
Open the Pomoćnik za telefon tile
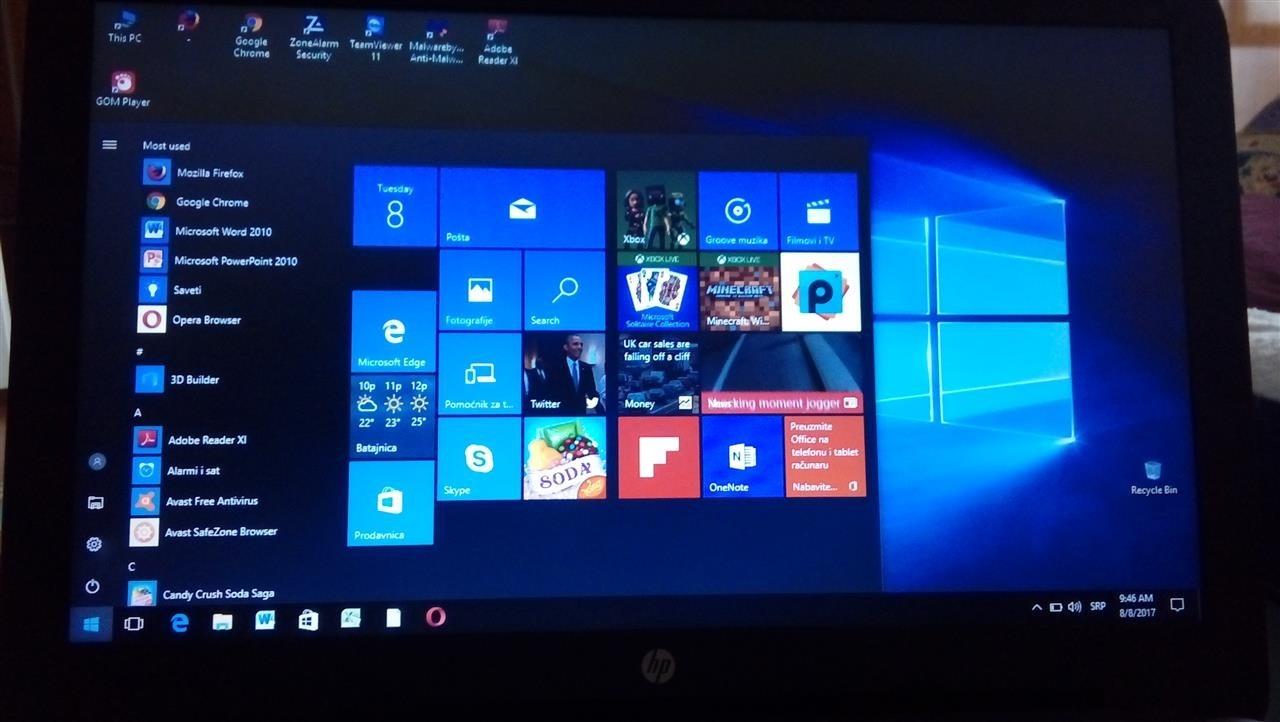click(479, 374)
